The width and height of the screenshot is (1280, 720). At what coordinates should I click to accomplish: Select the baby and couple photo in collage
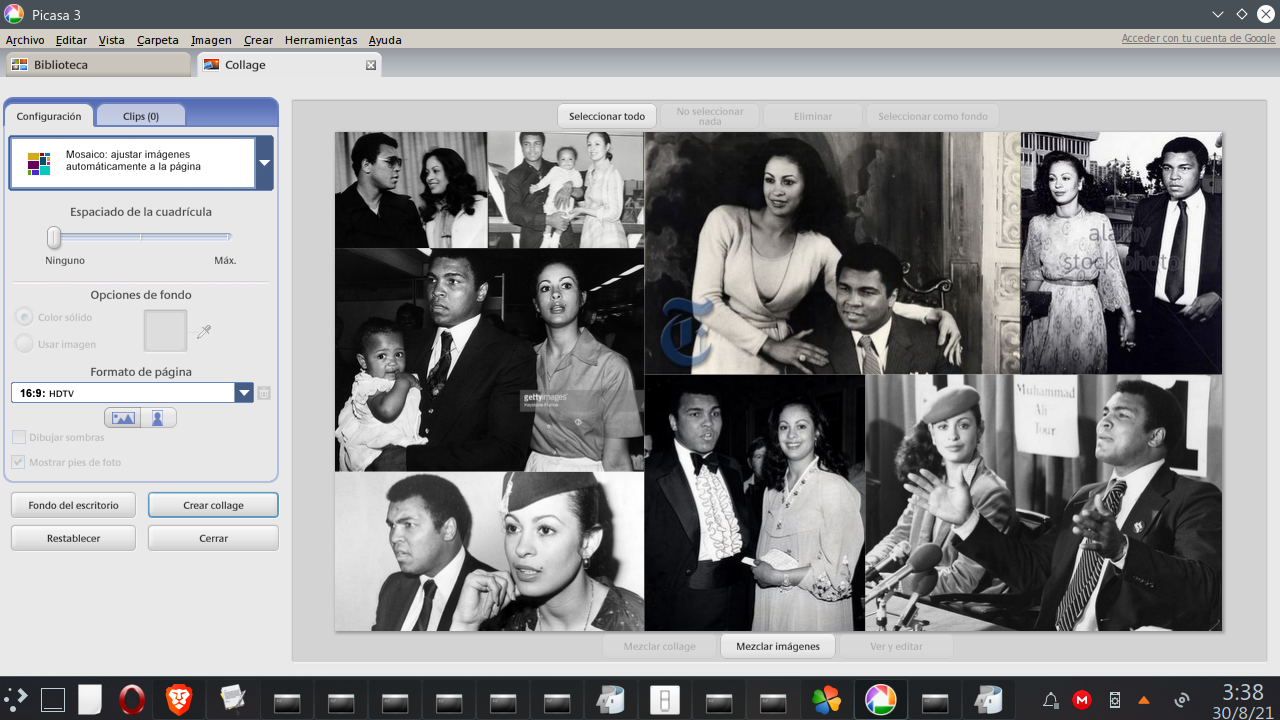click(566, 190)
